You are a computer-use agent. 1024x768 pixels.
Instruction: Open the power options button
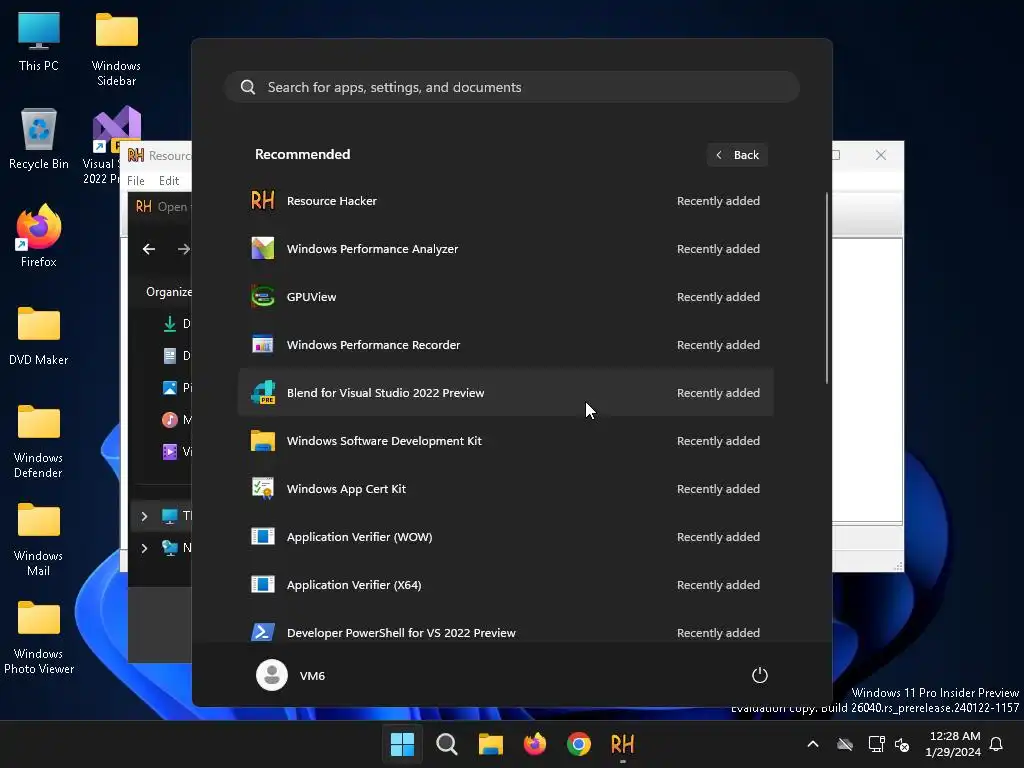tap(759, 675)
